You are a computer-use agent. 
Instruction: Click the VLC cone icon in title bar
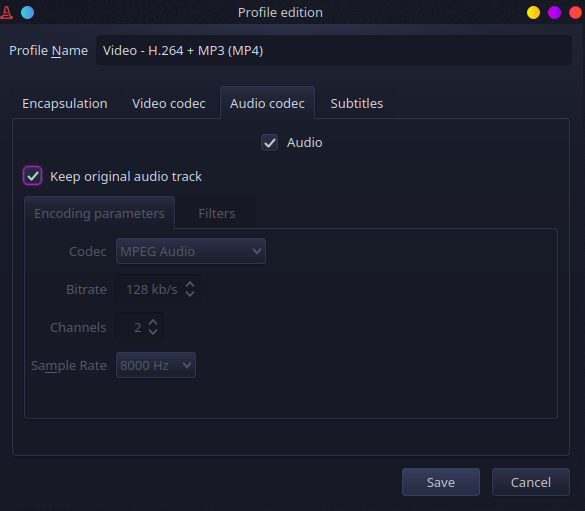pyautogui.click(x=6, y=13)
